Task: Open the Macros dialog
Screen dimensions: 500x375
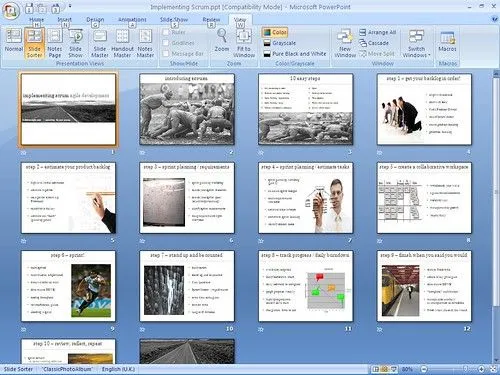Action: point(447,40)
